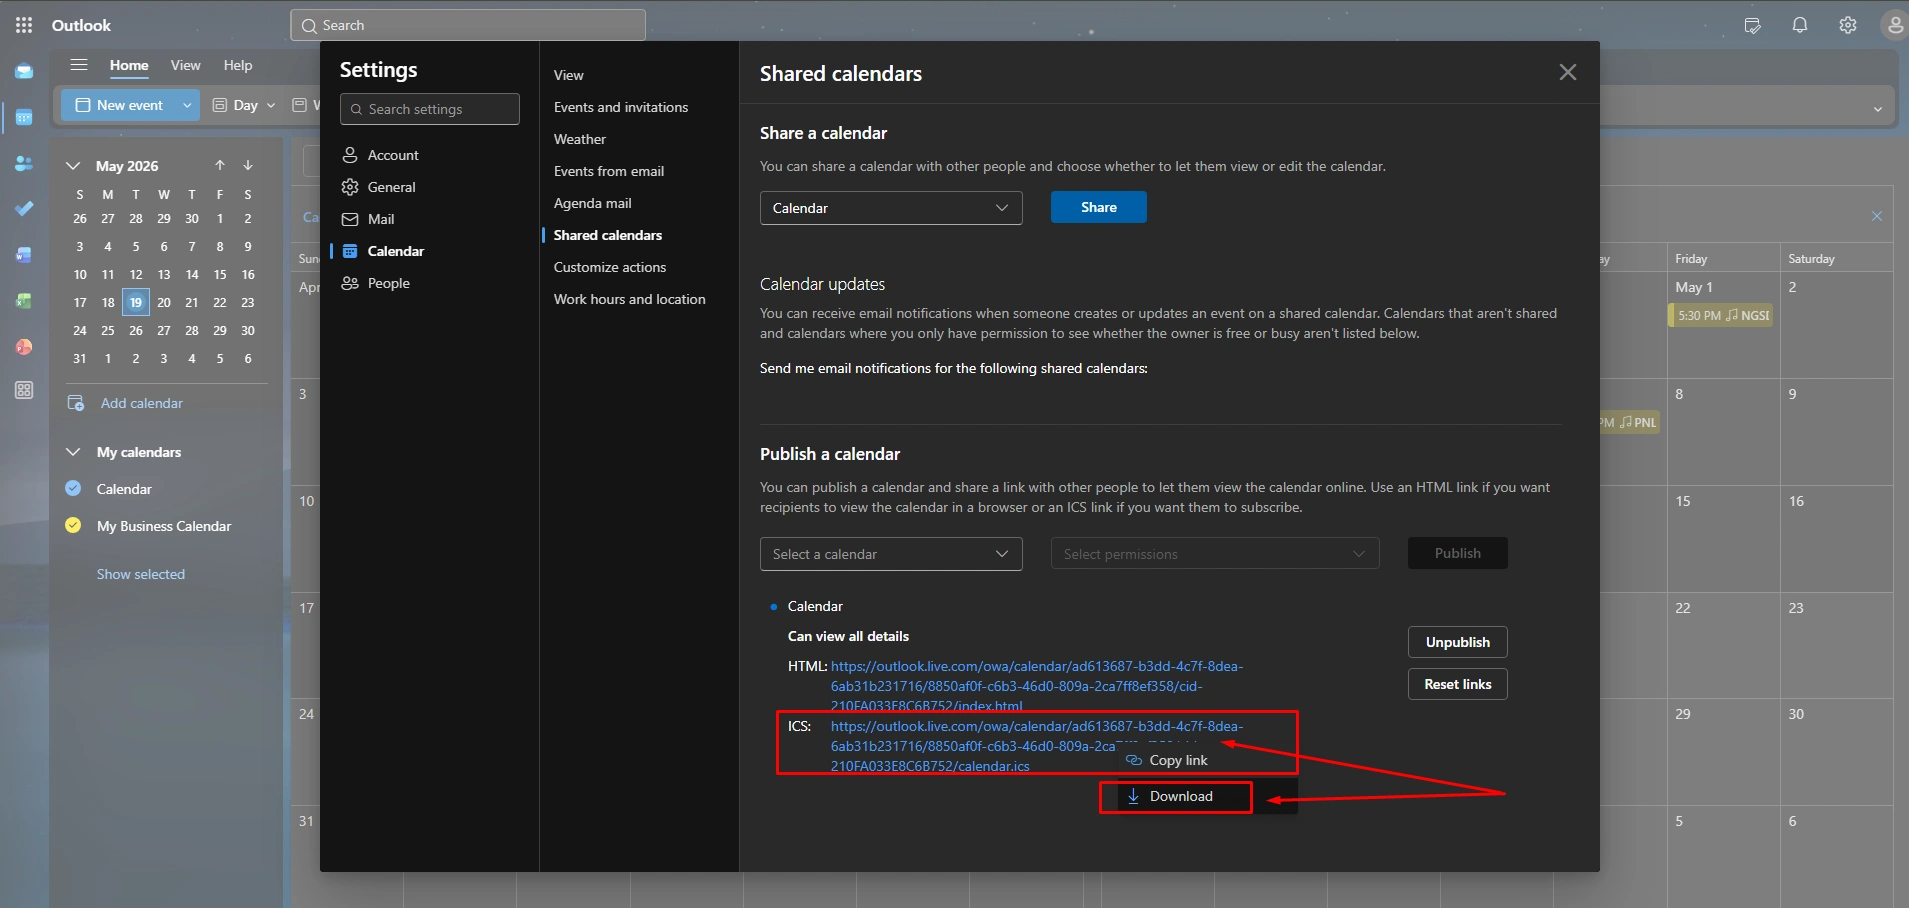Choose Download from the context menu
1909x908 pixels.
(x=1207, y=796)
